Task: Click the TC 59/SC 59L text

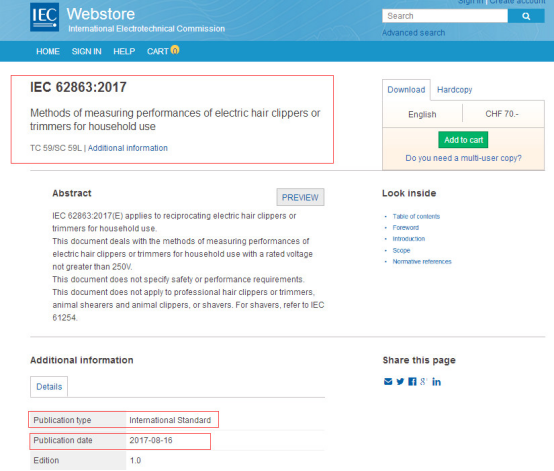Action: point(56,148)
